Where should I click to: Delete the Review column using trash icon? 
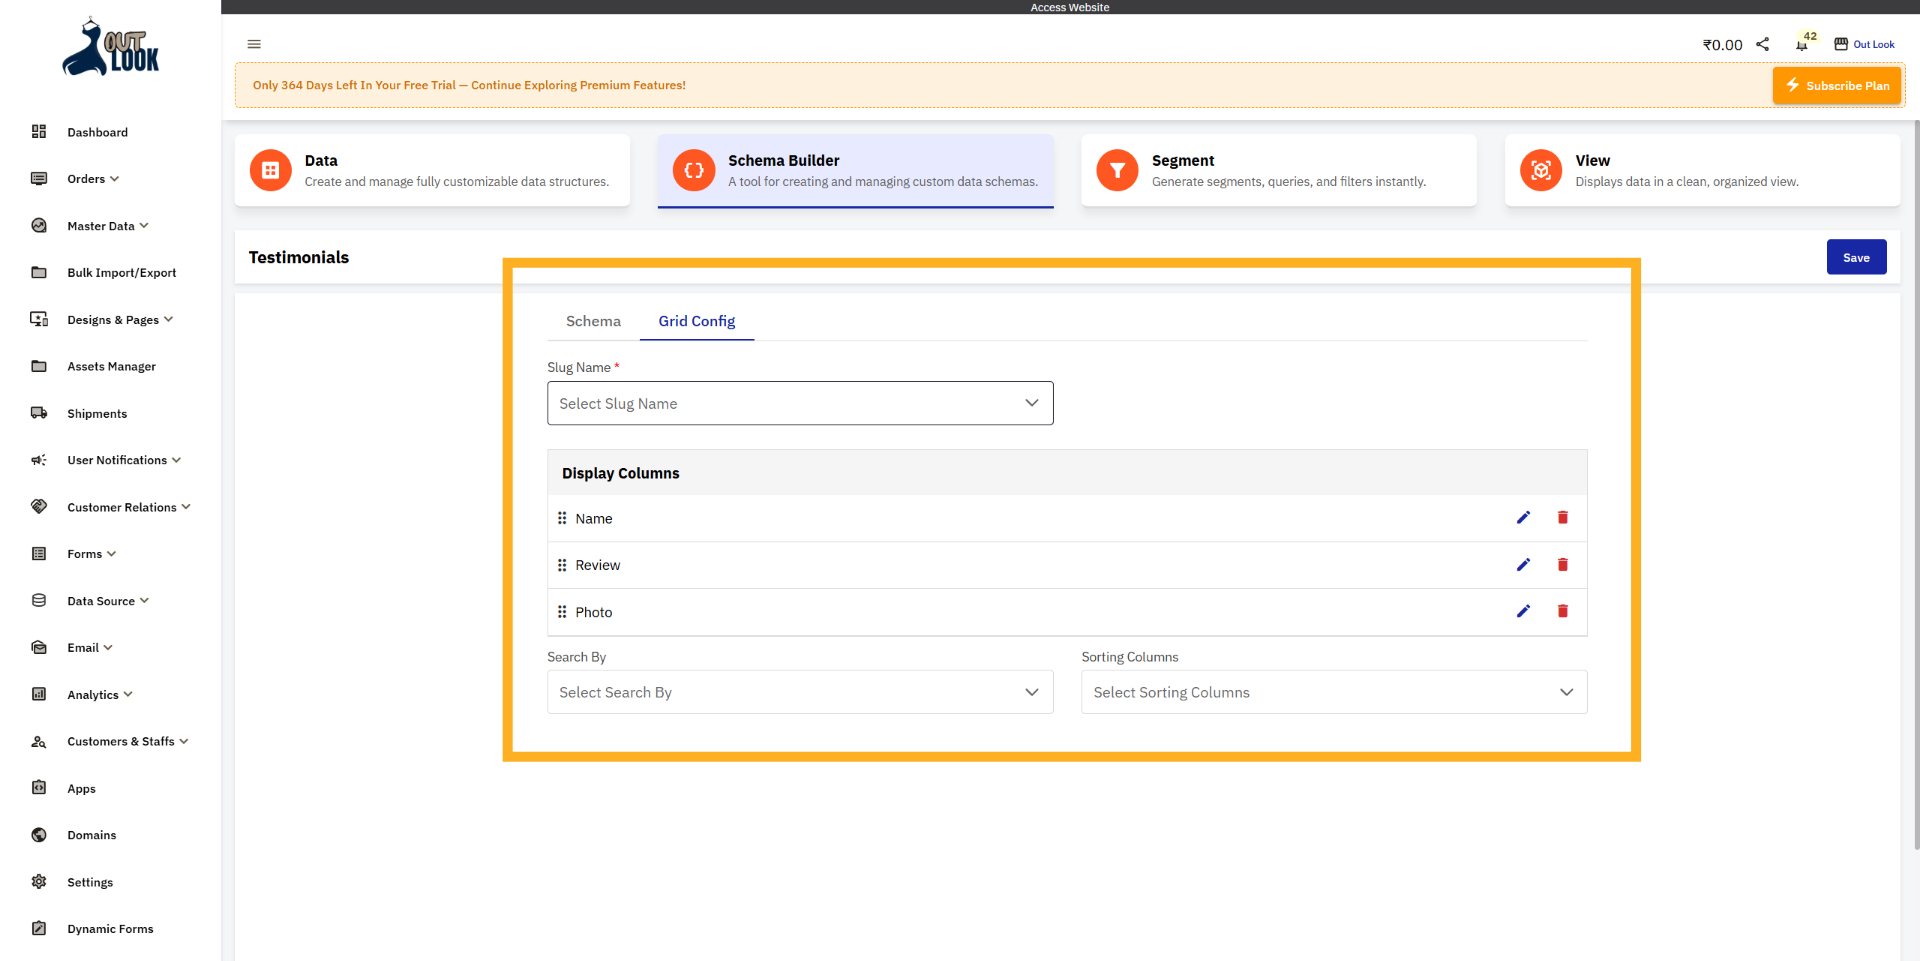[1562, 565]
